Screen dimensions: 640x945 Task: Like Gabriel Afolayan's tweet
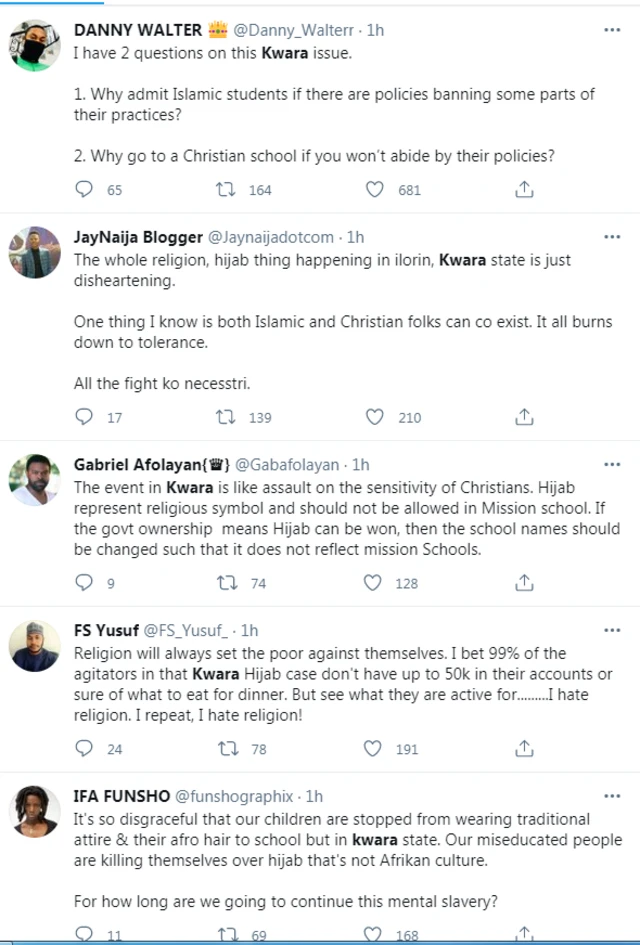[x=373, y=583]
